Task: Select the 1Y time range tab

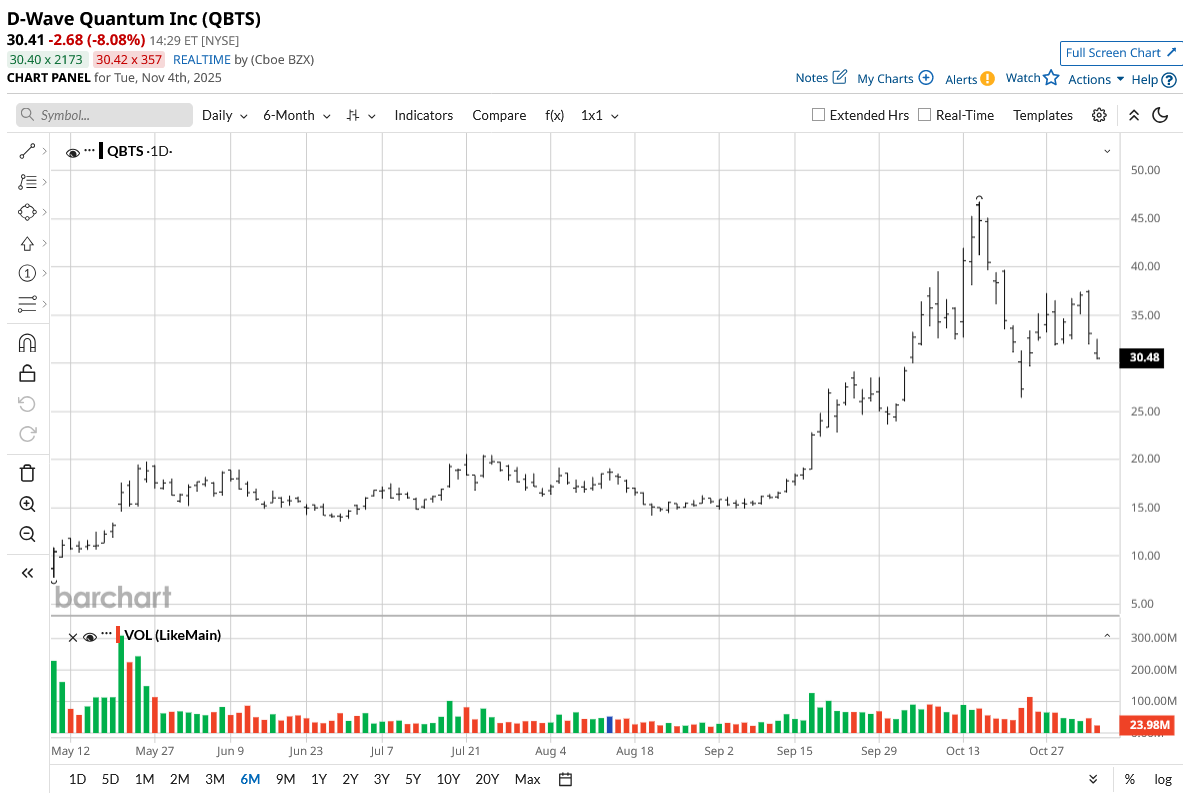Action: tap(319, 779)
